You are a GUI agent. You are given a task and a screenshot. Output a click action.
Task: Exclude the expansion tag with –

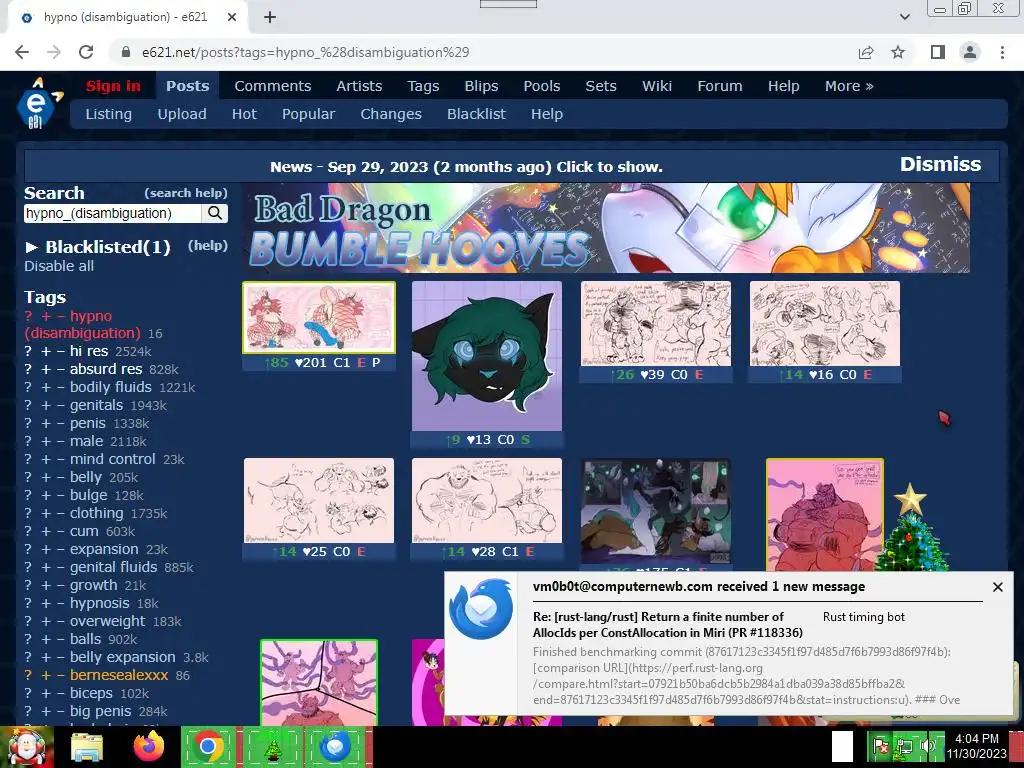pyautogui.click(x=61, y=550)
